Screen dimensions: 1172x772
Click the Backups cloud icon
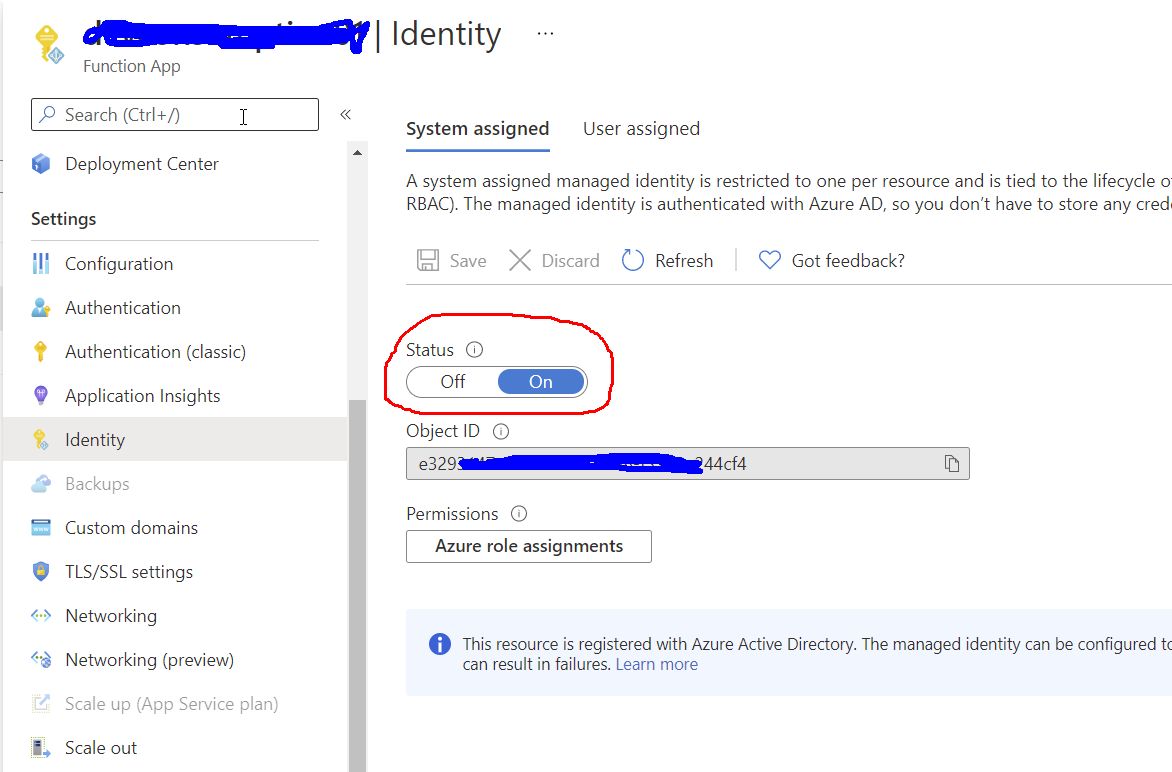point(41,484)
